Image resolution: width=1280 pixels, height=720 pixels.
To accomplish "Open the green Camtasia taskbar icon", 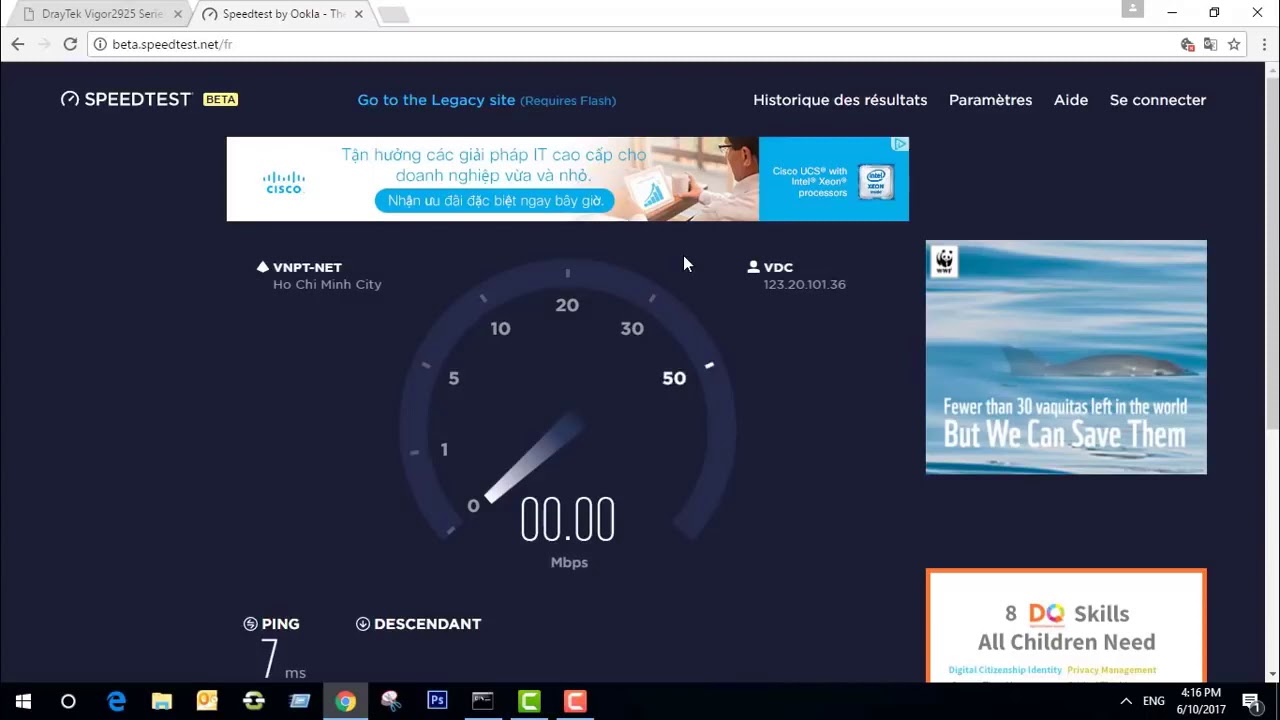I will pos(529,701).
